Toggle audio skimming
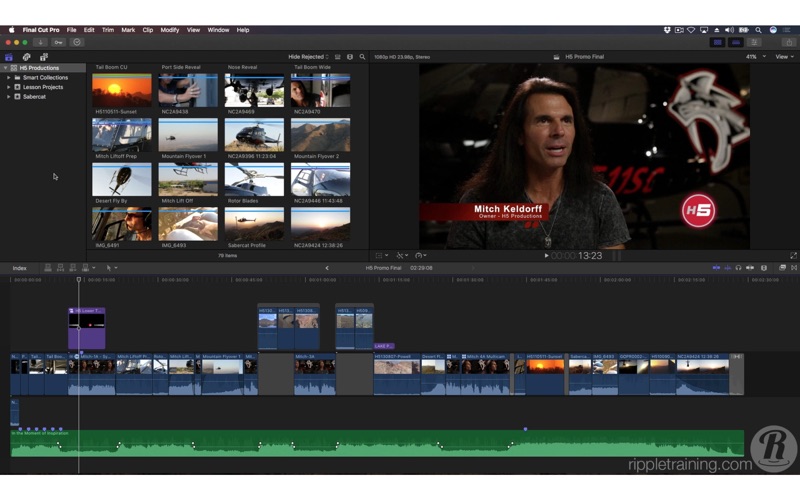The image size is (800, 500). (728, 268)
